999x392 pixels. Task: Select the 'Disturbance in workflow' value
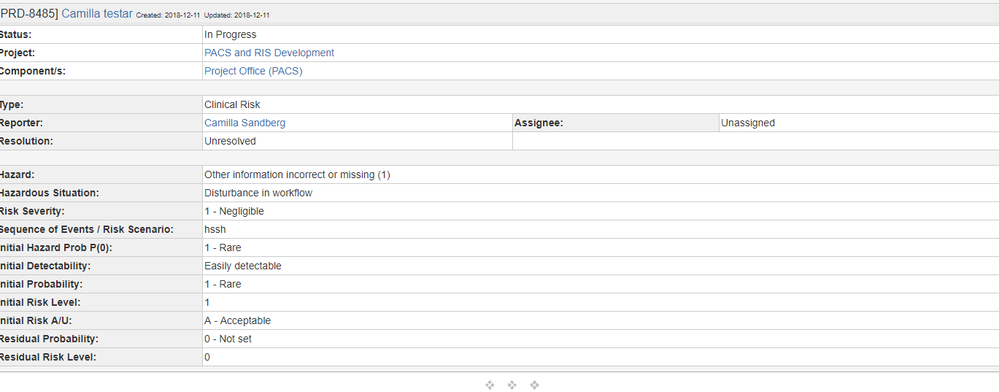258,193
